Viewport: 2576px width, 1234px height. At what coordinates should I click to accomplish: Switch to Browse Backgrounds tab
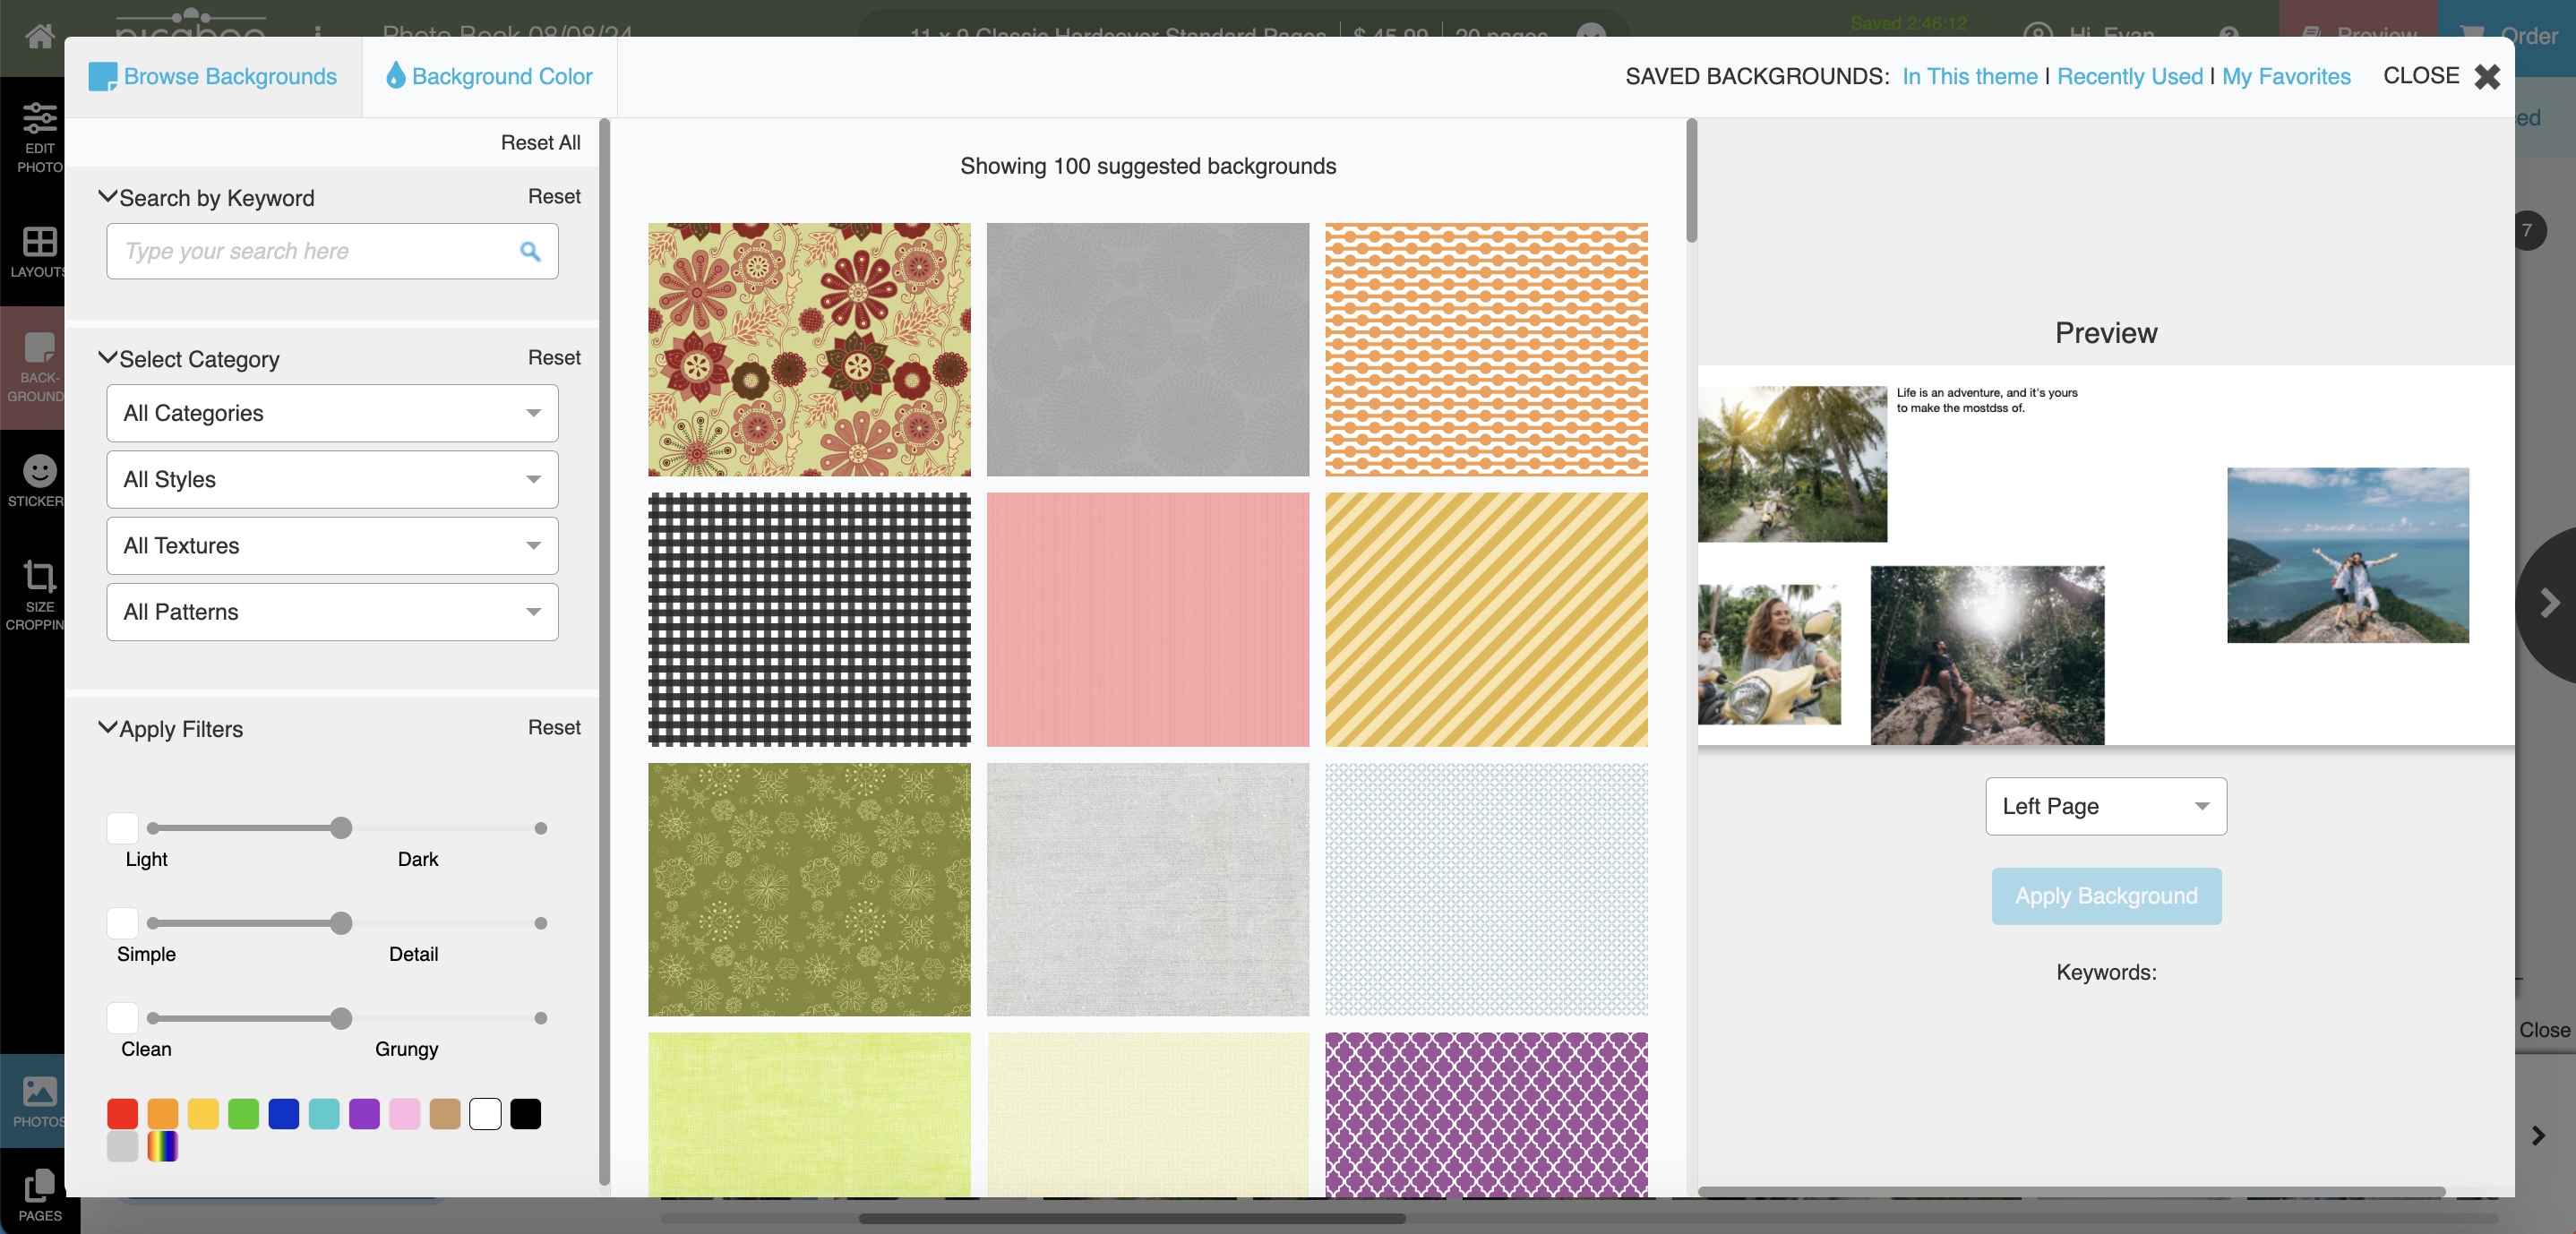213,76
